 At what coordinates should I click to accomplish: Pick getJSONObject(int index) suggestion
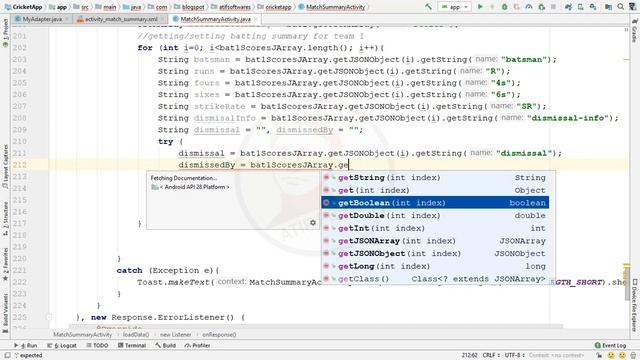coord(435,253)
